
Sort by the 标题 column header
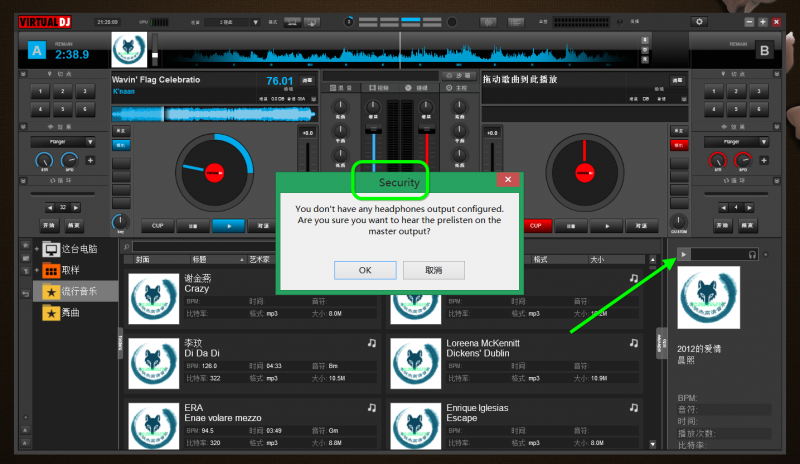click(x=199, y=259)
